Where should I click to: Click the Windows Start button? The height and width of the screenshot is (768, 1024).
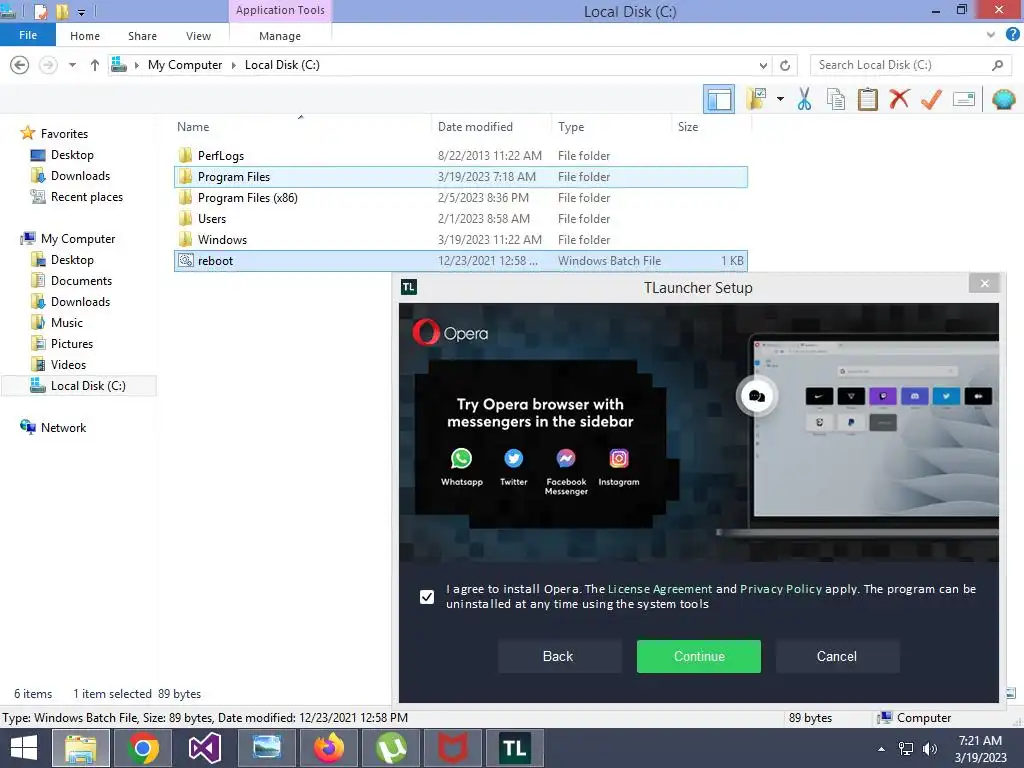(24, 748)
